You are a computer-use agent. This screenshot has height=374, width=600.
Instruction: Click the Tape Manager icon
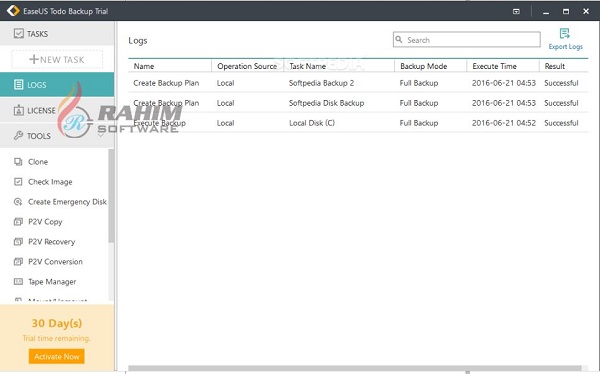point(18,282)
